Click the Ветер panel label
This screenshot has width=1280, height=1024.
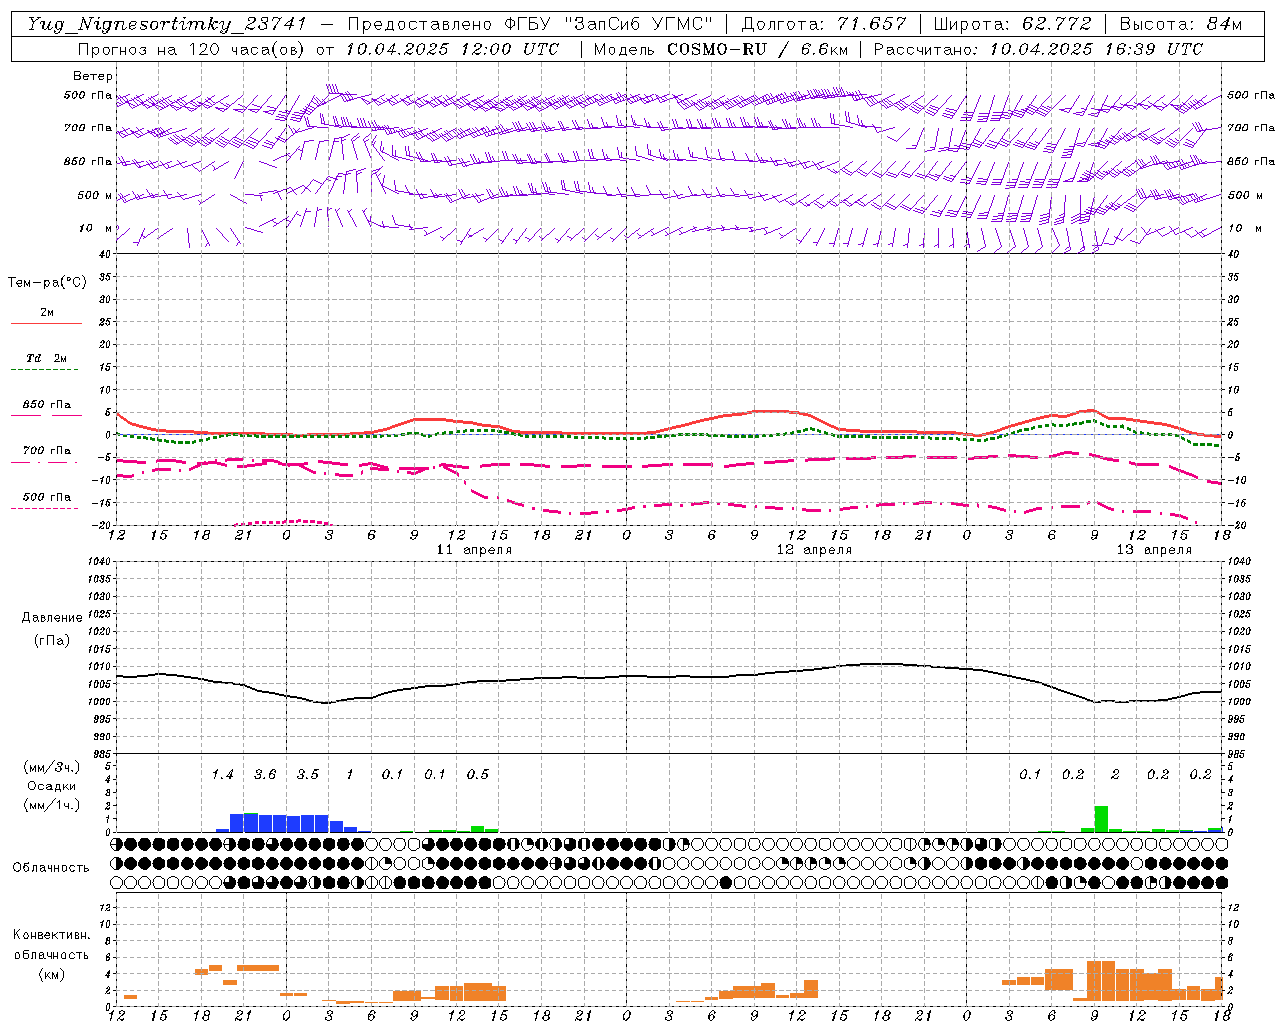[93, 76]
